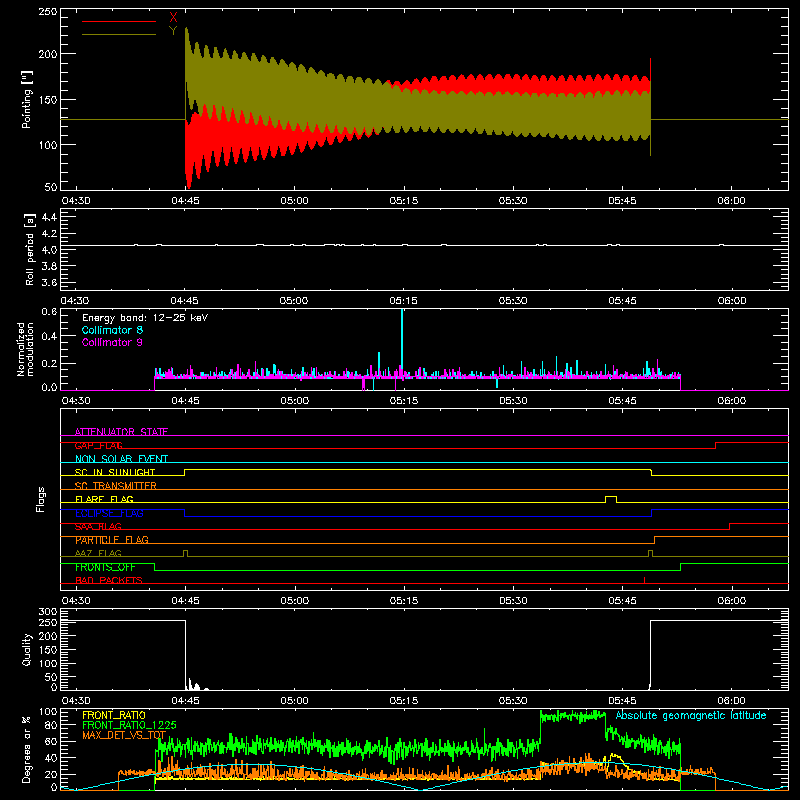The image size is (800, 800).
Task: Click the tall cyan modulation spike at 05:15
Action: (402, 338)
